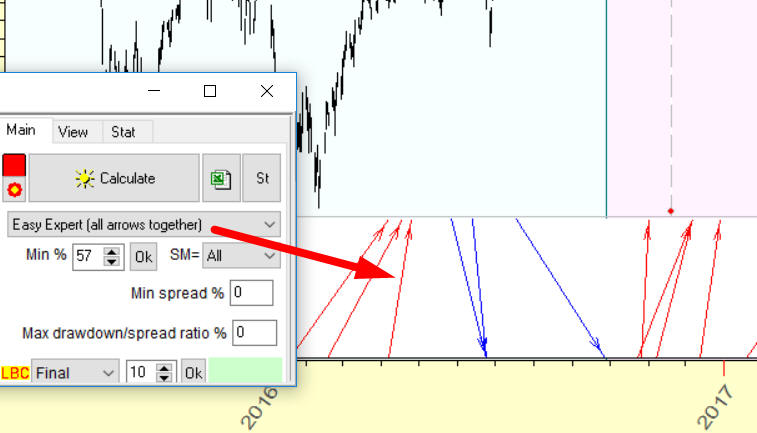Click the Max drawdown/spread ratio % field
Viewport: 757px width, 433px height.
pyautogui.click(x=254, y=333)
